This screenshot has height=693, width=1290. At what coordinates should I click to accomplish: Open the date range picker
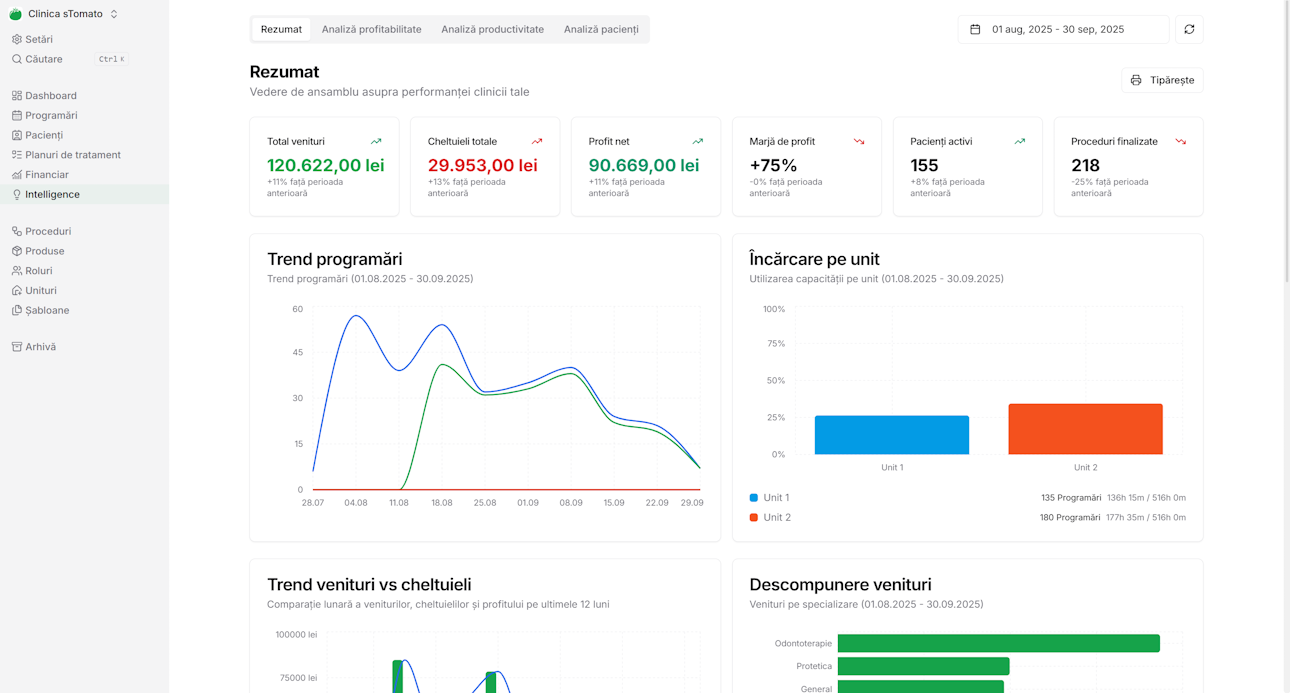point(1062,29)
